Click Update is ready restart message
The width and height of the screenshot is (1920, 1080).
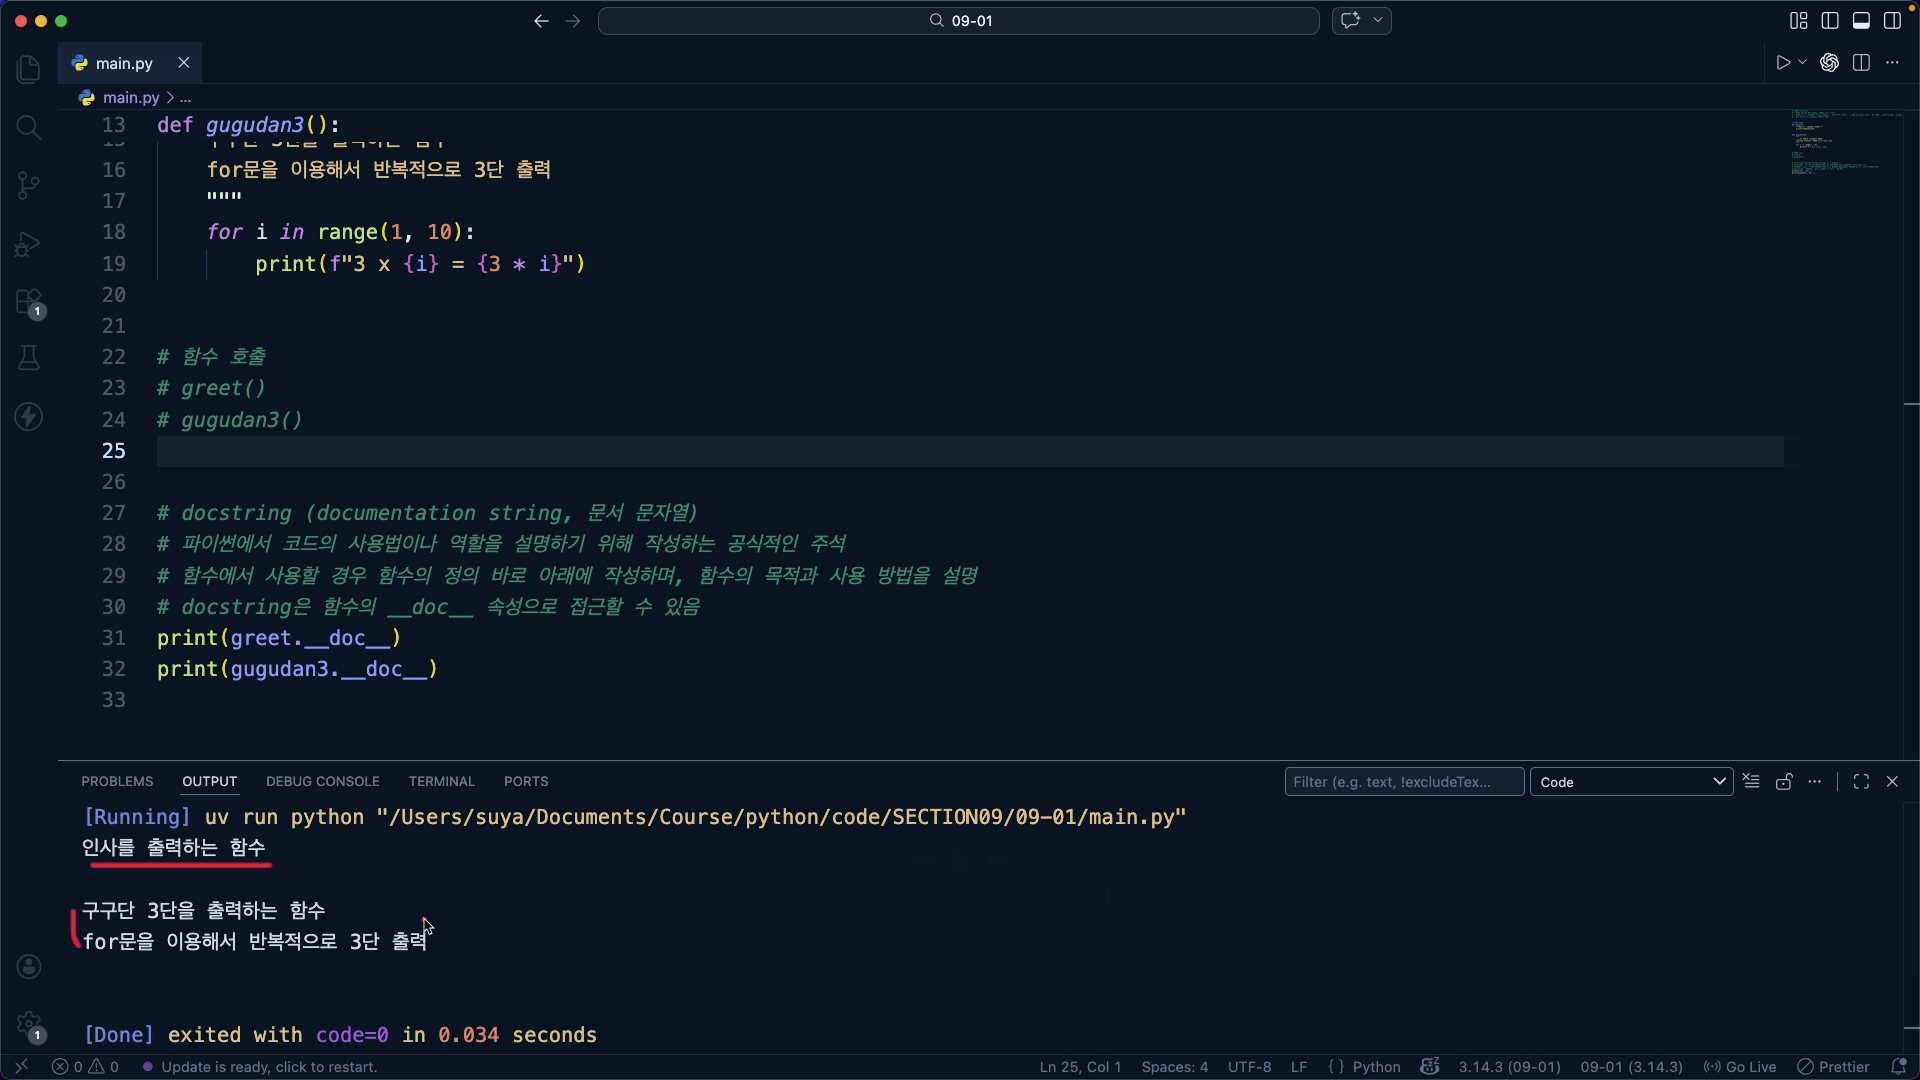(x=268, y=1067)
